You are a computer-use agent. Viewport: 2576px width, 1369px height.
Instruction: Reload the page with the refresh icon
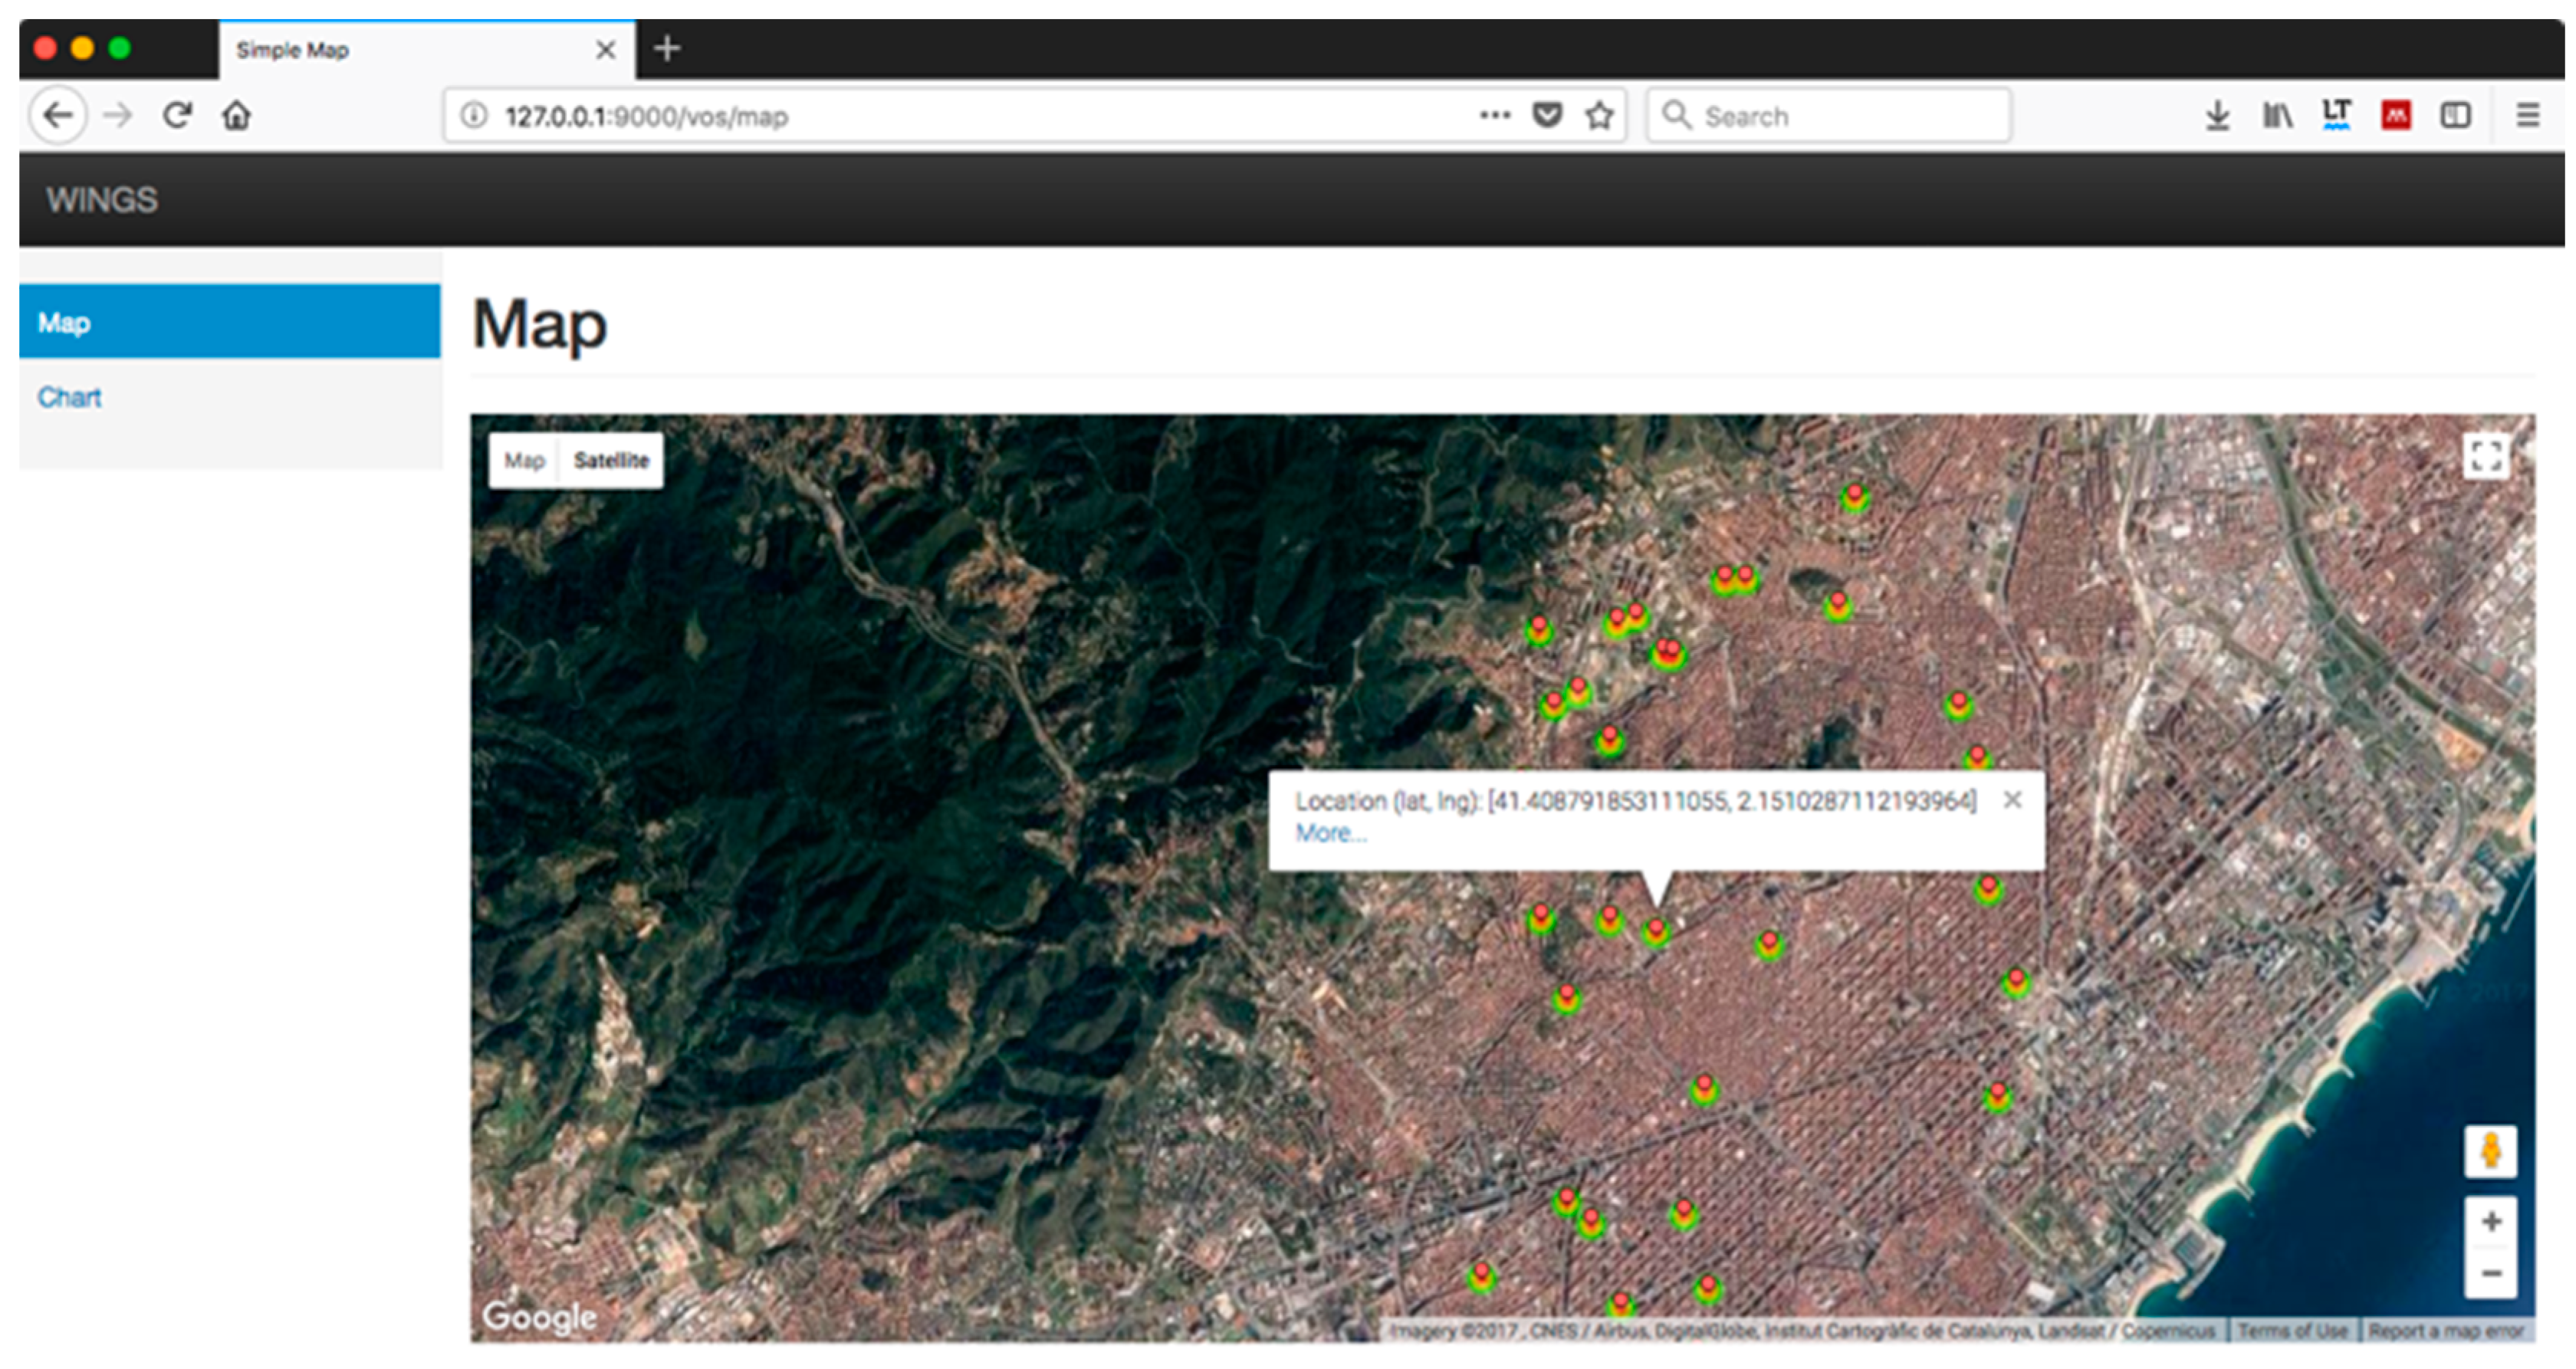pos(178,116)
